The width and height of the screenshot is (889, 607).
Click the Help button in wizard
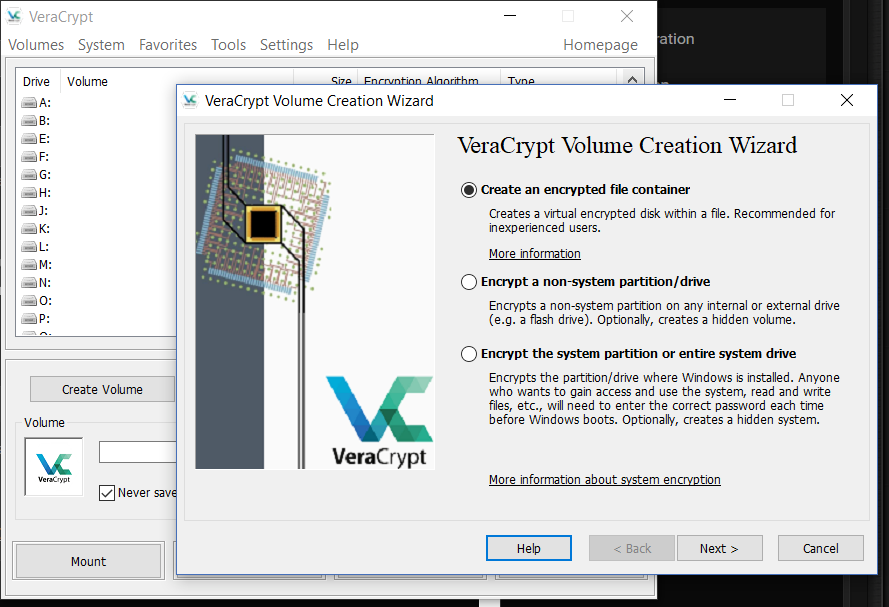pos(528,549)
